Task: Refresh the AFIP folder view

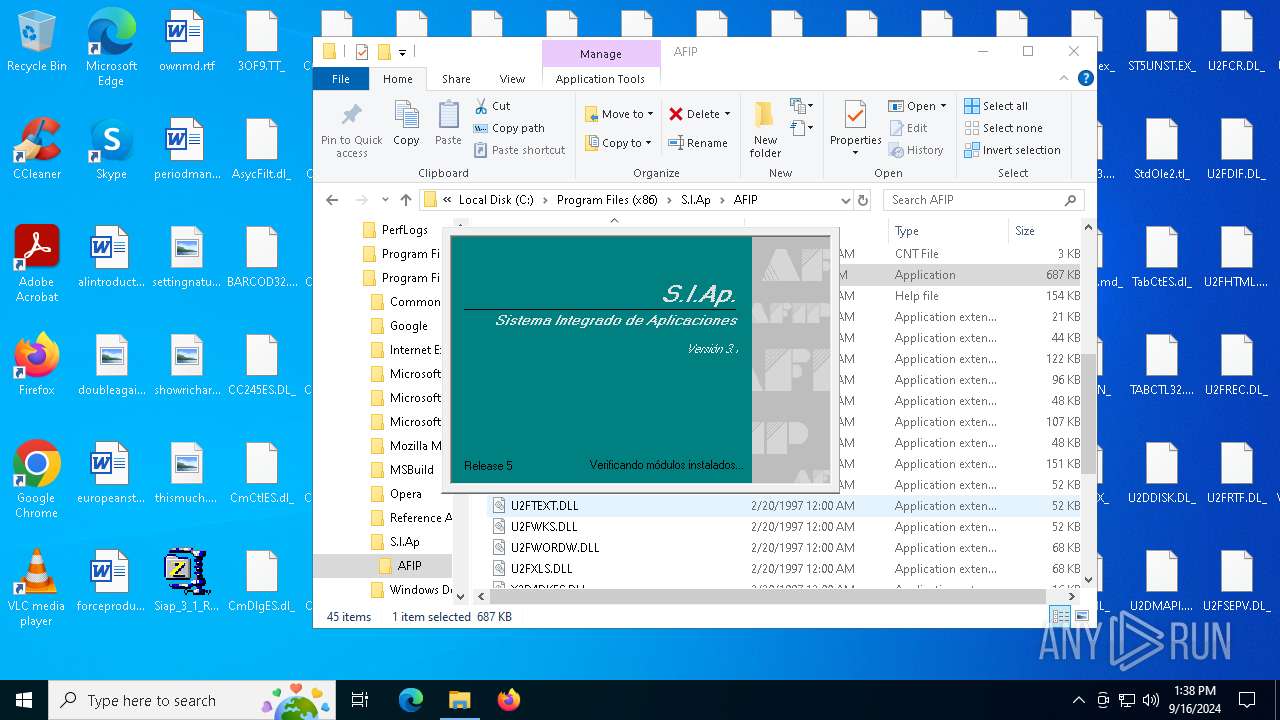Action: point(864,200)
